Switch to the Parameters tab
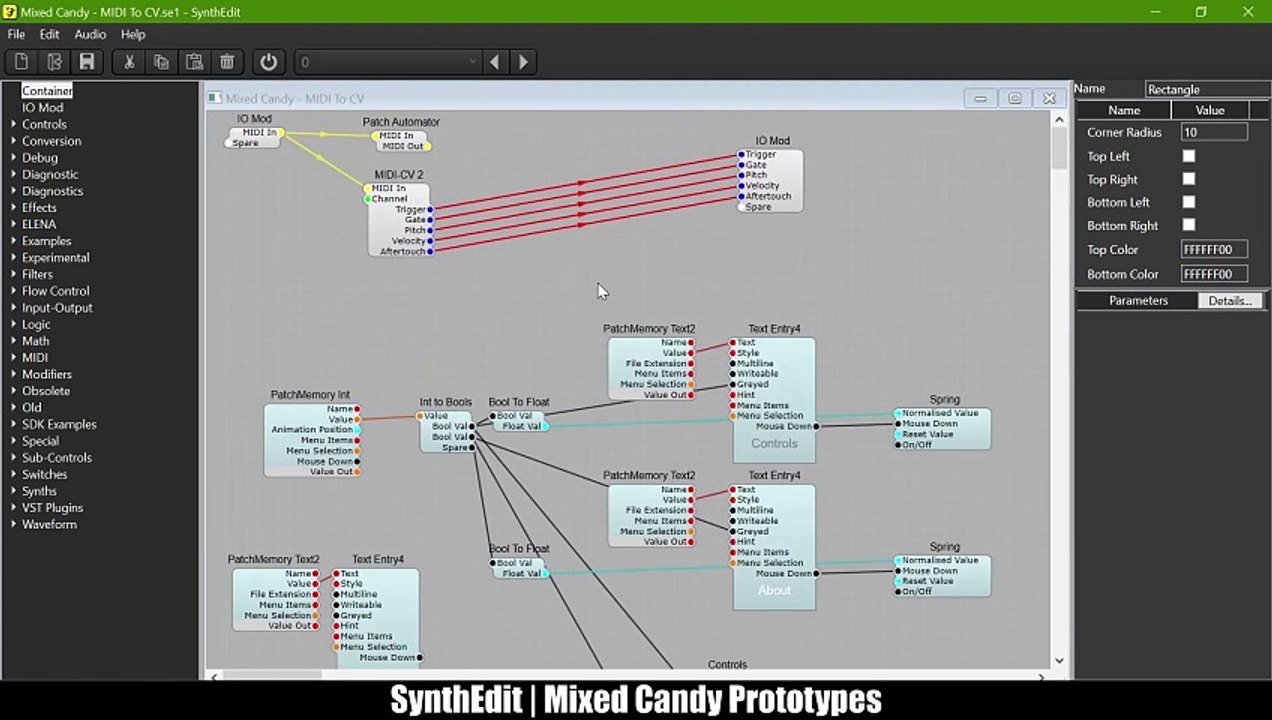The height and width of the screenshot is (720, 1272). (x=1138, y=300)
